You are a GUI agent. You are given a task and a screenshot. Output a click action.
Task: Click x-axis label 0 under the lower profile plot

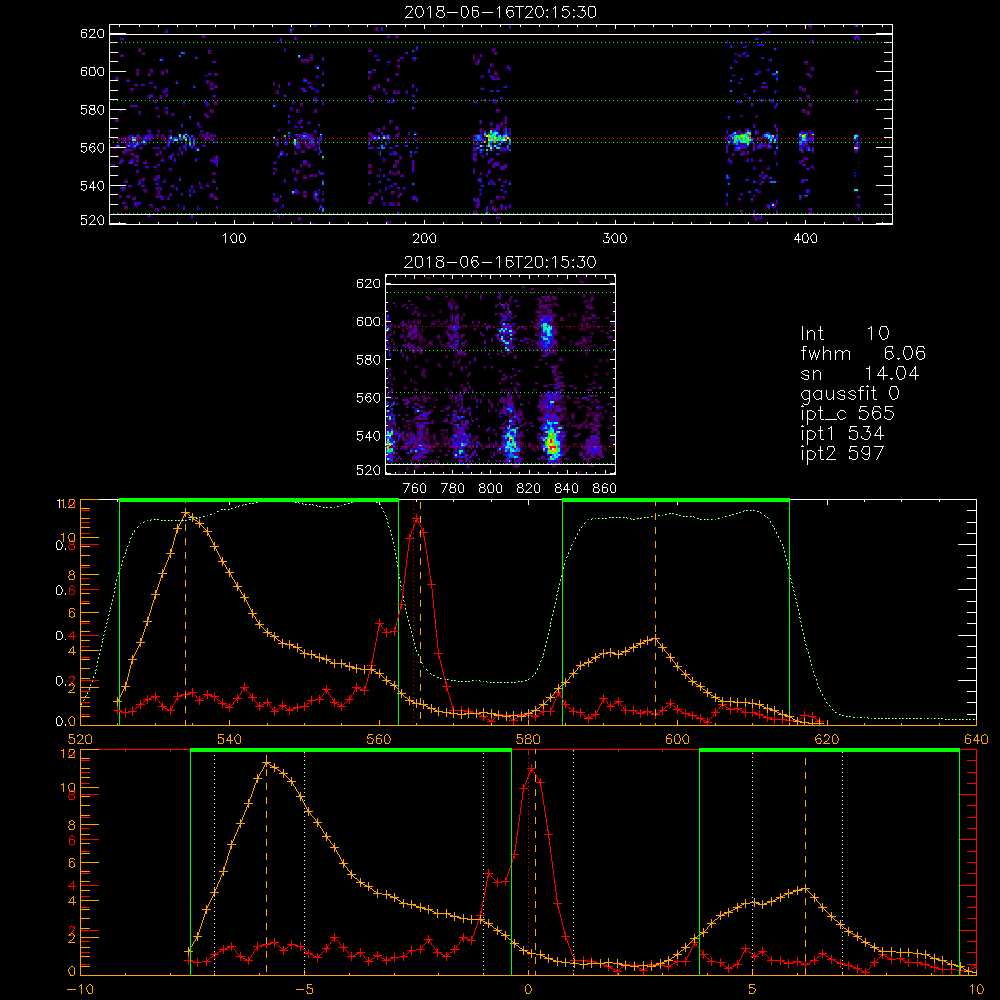(x=528, y=990)
